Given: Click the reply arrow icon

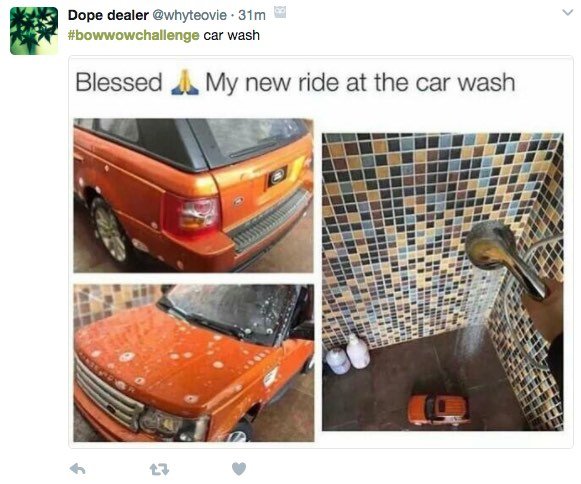Looking at the screenshot, I should [78, 469].
